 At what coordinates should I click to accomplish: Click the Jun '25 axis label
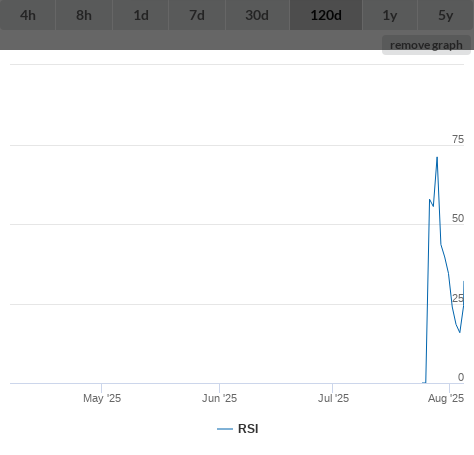(219, 398)
